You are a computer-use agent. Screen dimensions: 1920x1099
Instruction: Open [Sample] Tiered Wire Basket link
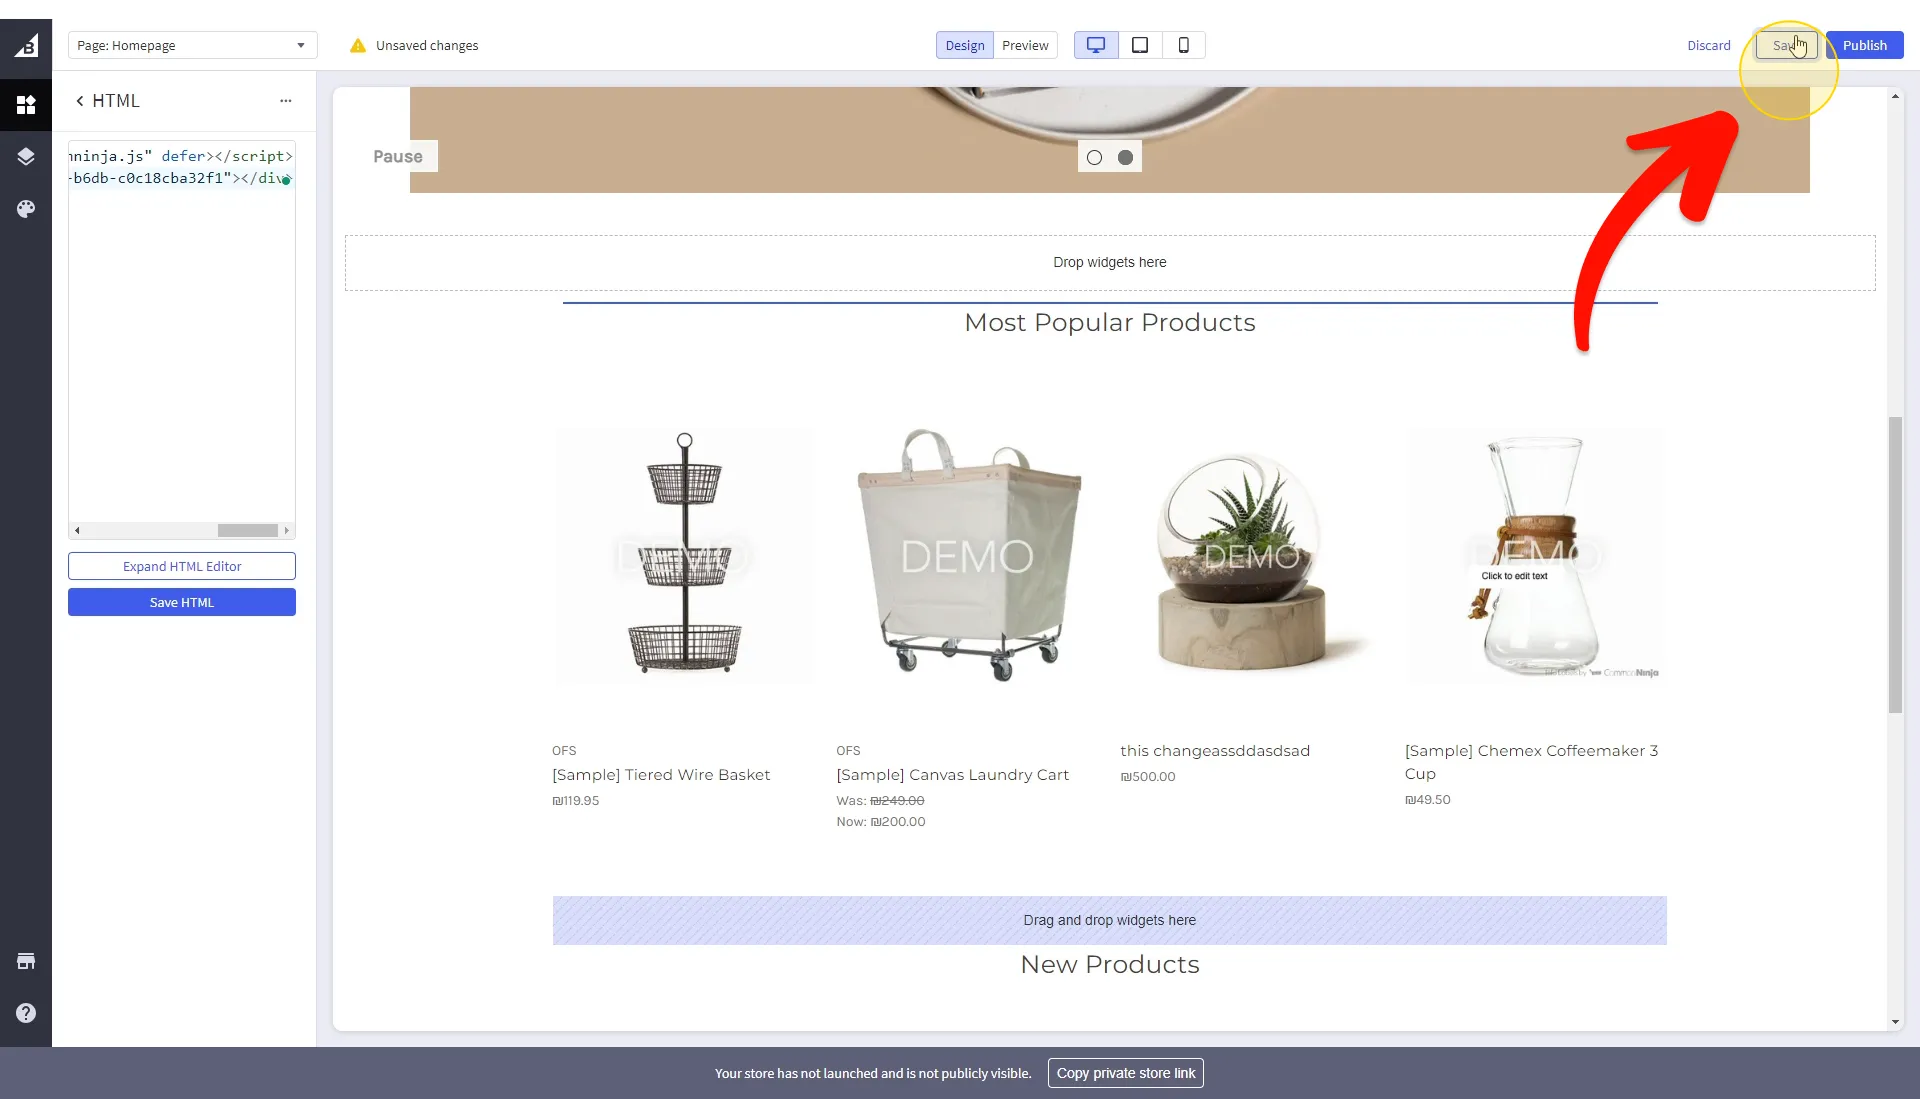pyautogui.click(x=661, y=775)
